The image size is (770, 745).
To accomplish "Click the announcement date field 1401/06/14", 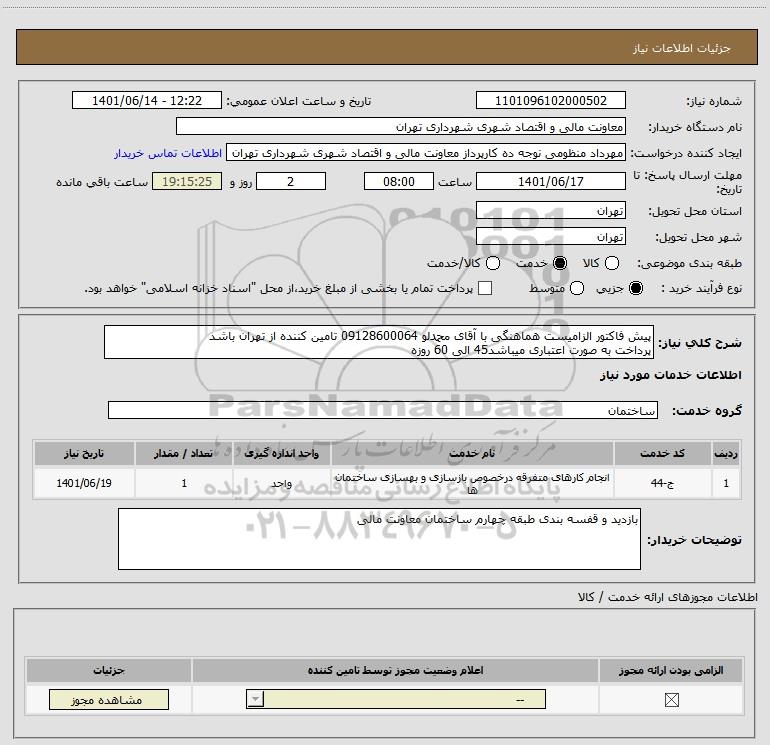I will pos(147,100).
